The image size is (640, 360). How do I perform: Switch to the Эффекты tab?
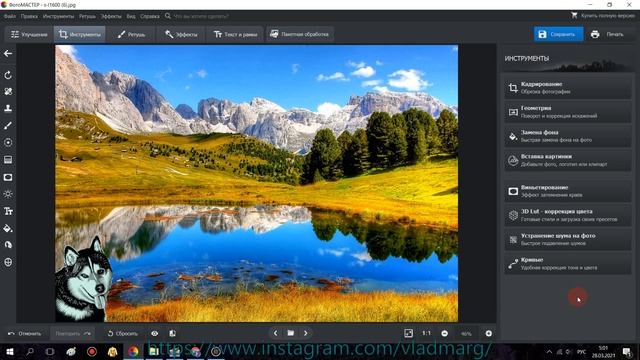181,34
